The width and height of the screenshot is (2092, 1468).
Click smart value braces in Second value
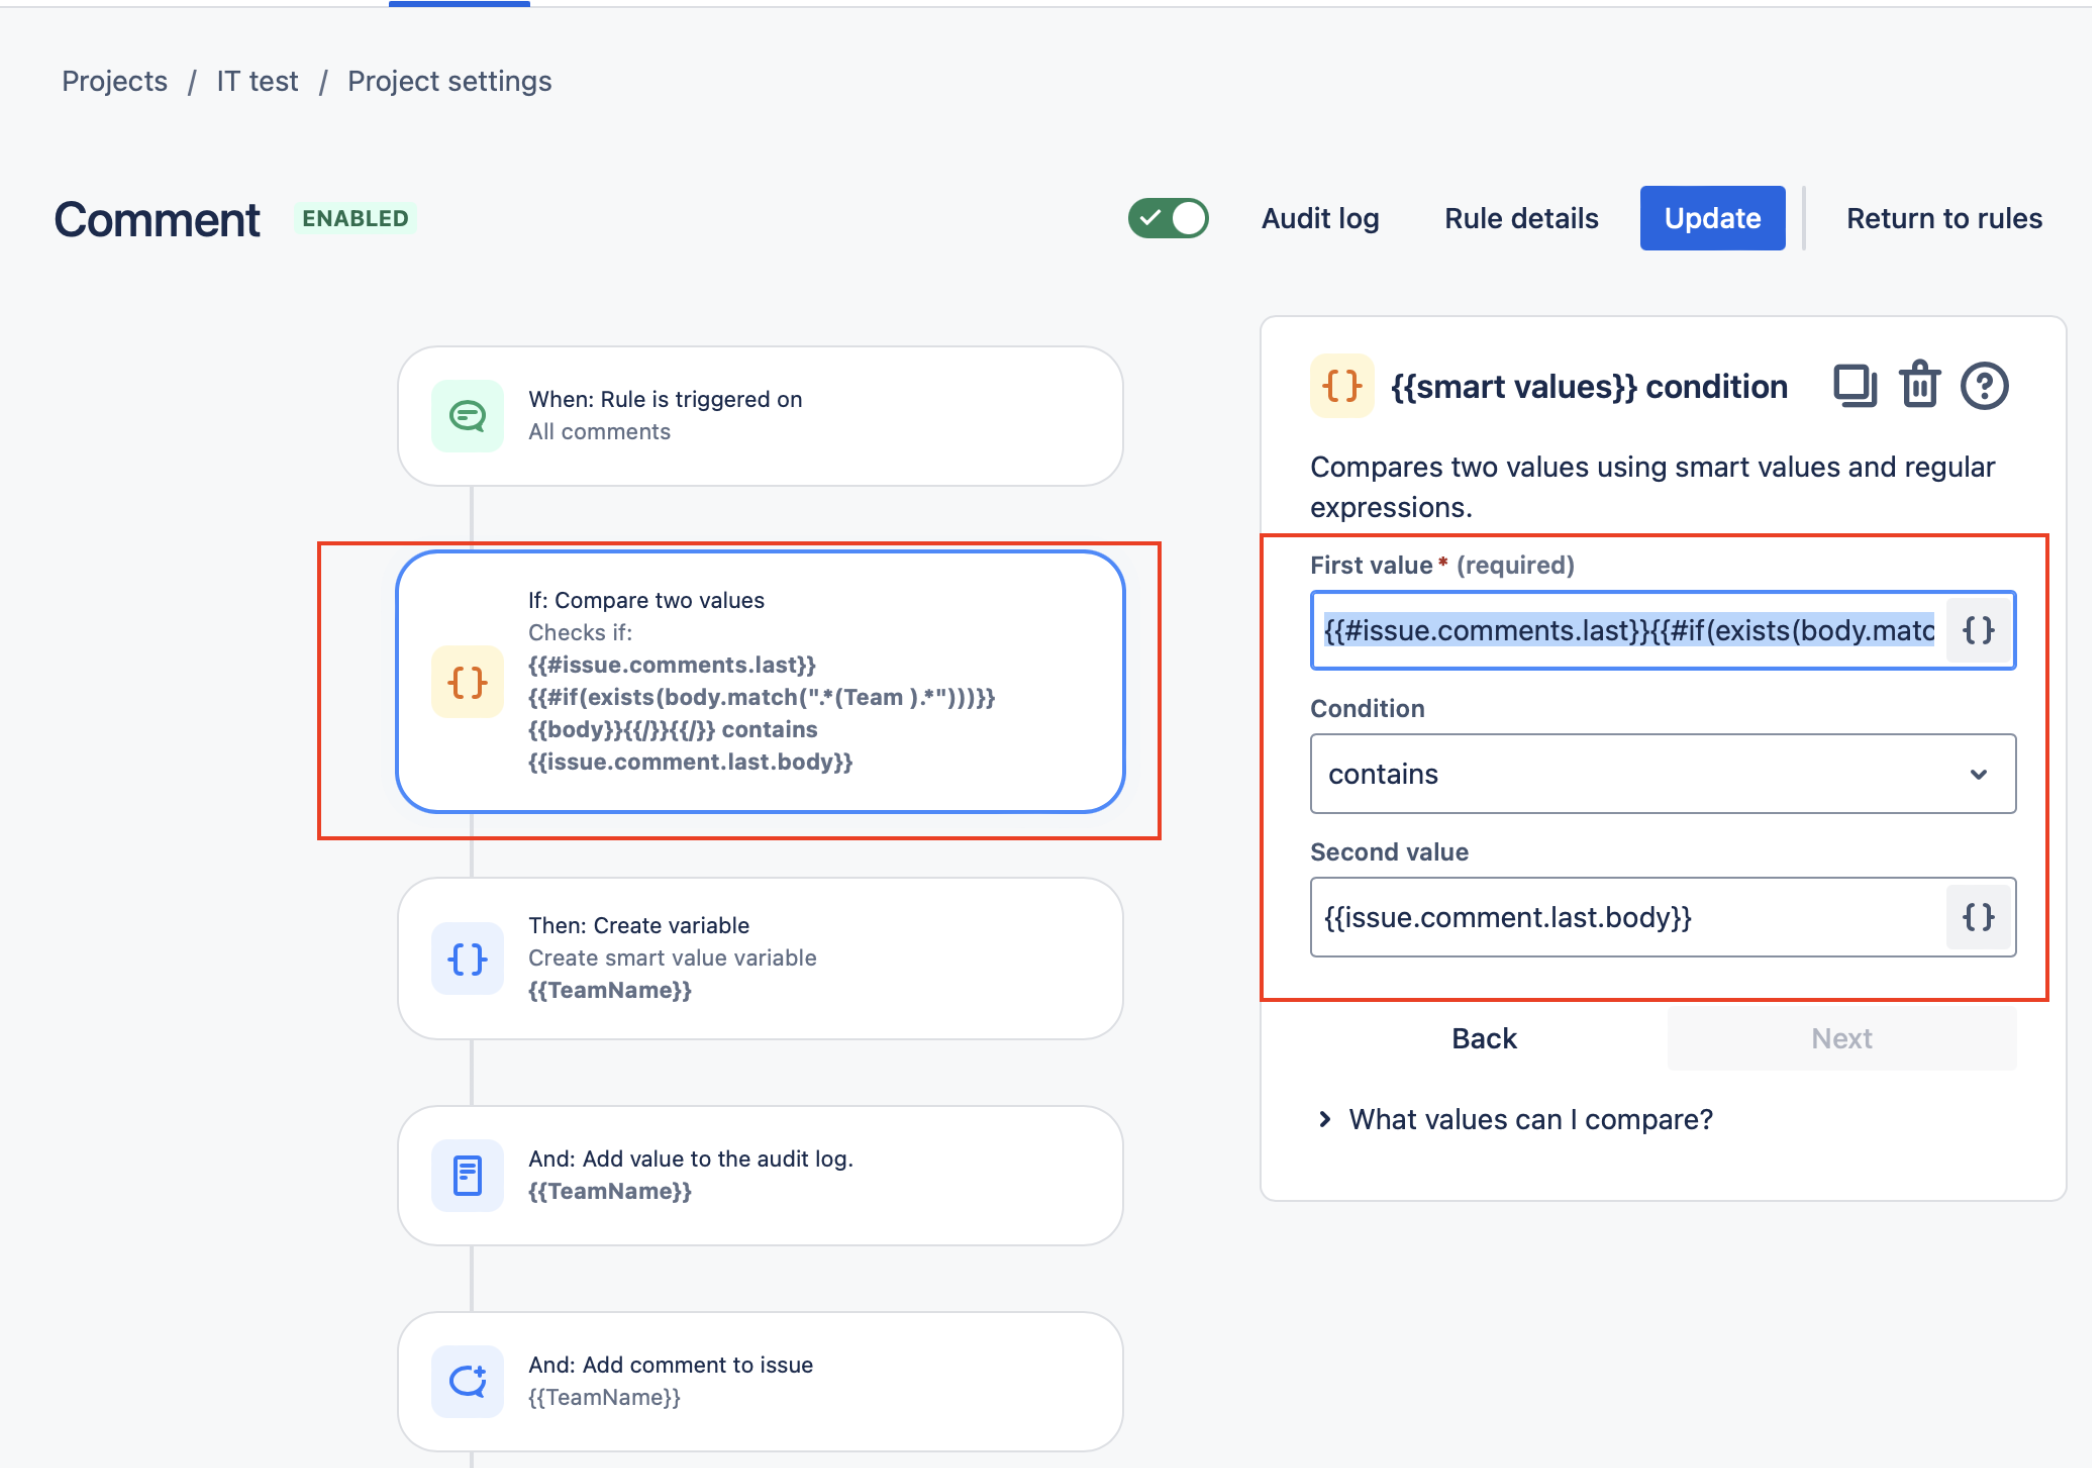coord(1978,917)
